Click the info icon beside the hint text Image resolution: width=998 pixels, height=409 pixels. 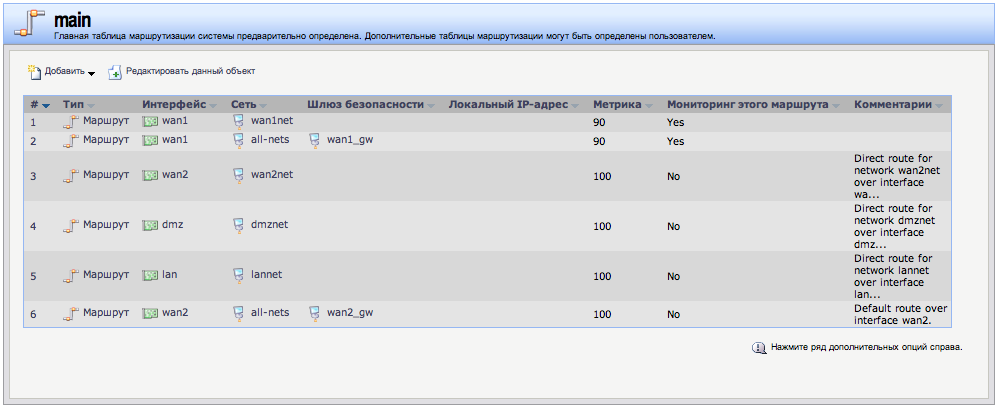coord(758,348)
